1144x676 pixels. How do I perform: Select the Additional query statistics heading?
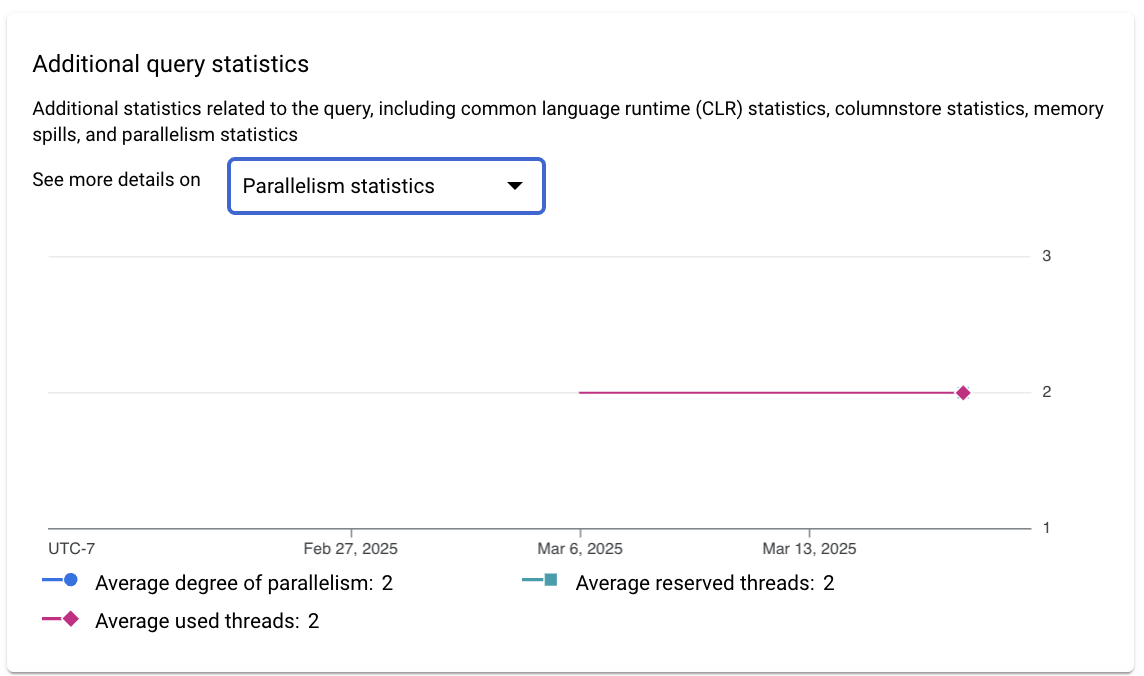[x=170, y=63]
